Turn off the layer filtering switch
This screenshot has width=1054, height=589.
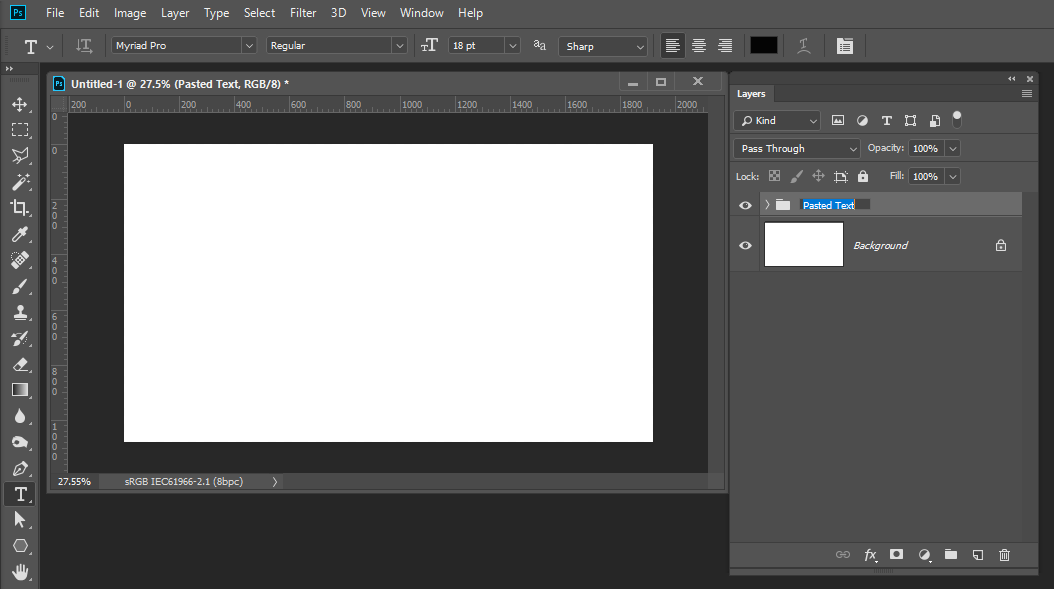[x=956, y=119]
